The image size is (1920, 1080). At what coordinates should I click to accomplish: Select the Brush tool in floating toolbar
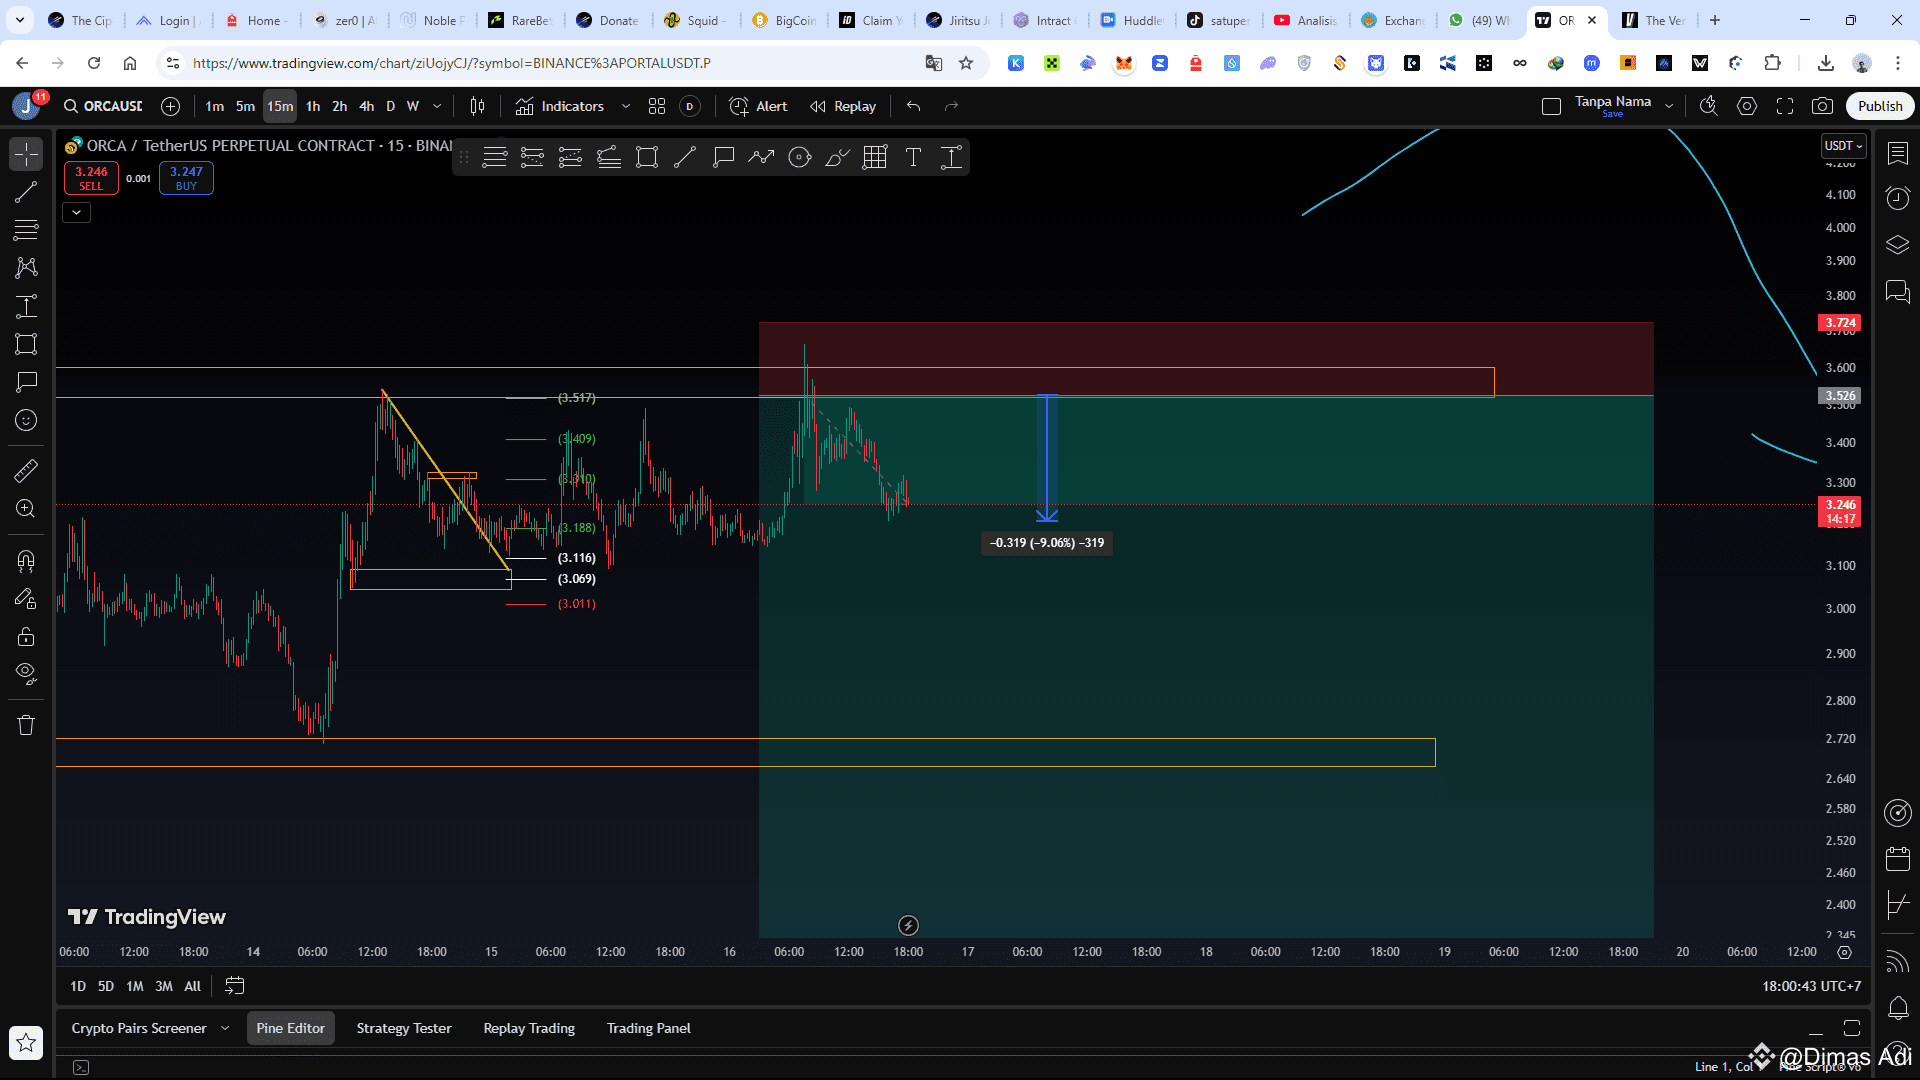837,157
